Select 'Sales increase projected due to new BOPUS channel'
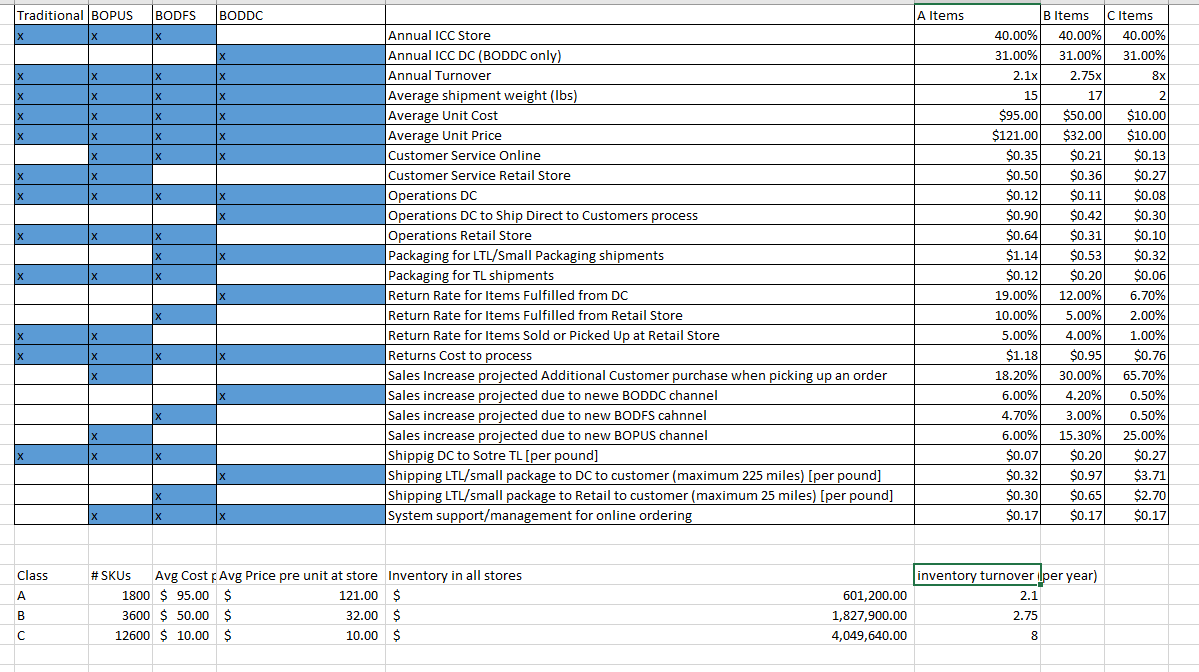Viewport: 1199px width, 672px height. point(650,436)
